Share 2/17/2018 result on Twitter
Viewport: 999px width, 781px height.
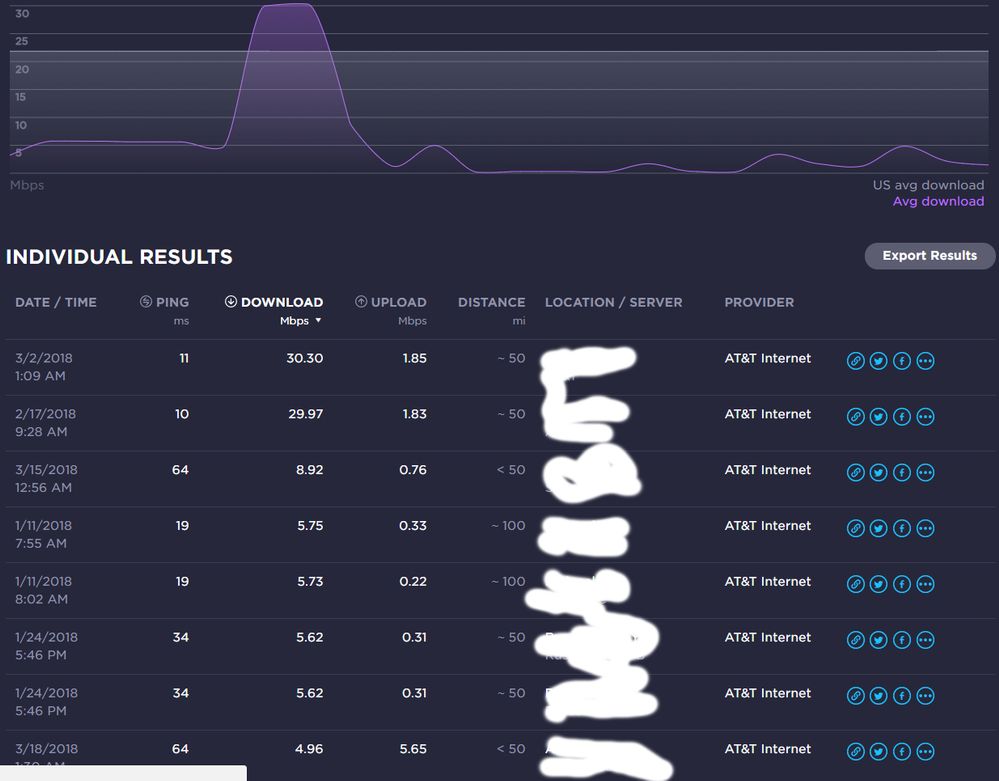pyautogui.click(x=878, y=417)
